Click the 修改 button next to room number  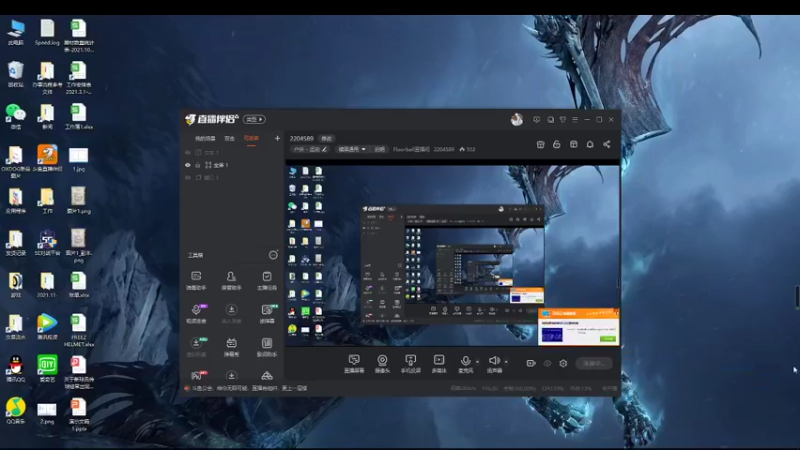click(x=327, y=138)
